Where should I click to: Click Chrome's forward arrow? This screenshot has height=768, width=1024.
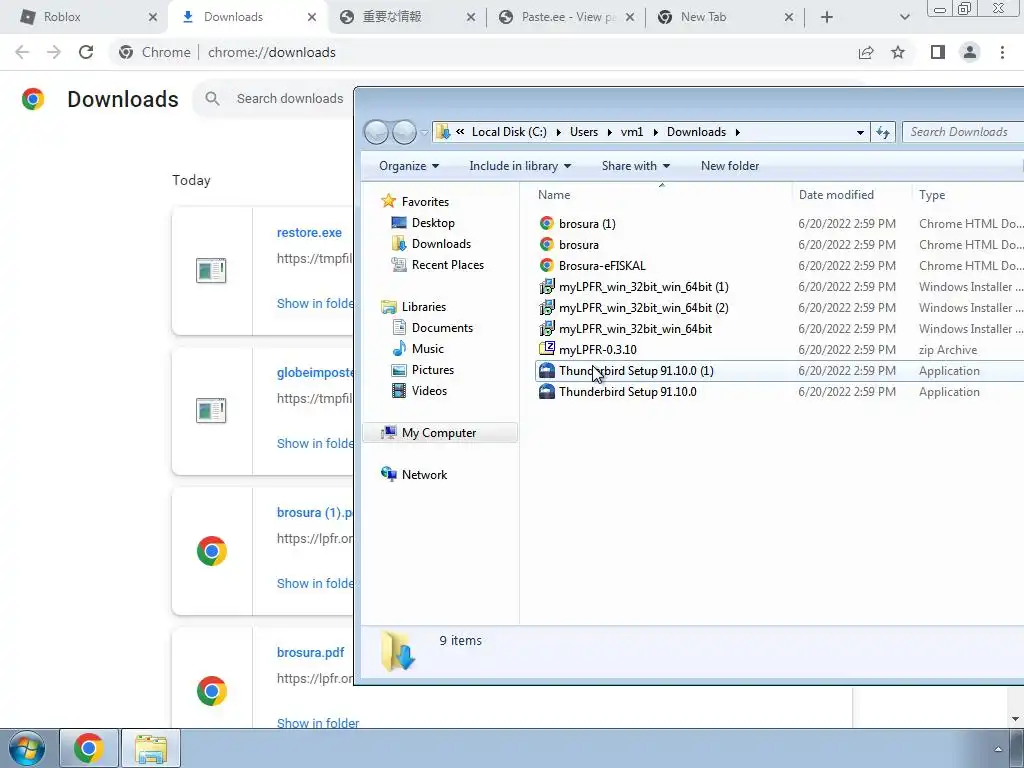[54, 52]
